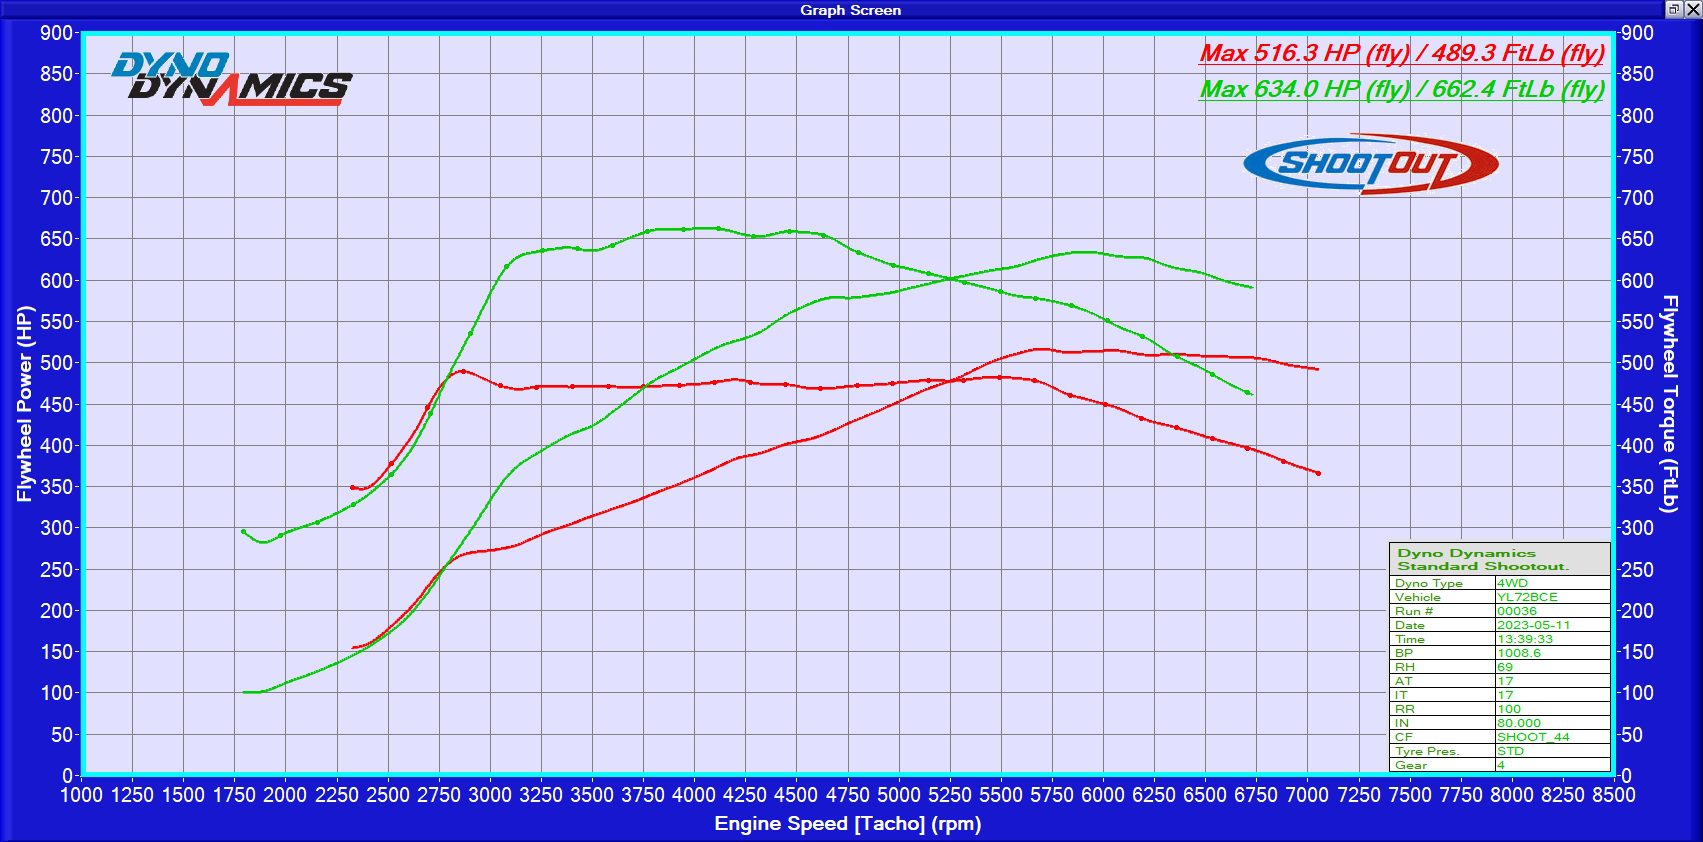Click the Dyno Dynamics logo
The image size is (1703, 842).
click(x=231, y=78)
